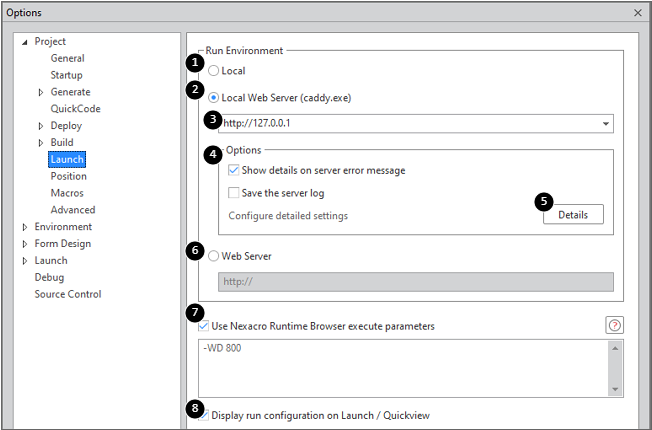The image size is (652, 430).
Task: Collapse the Project tree node
Action: [x=25, y=42]
